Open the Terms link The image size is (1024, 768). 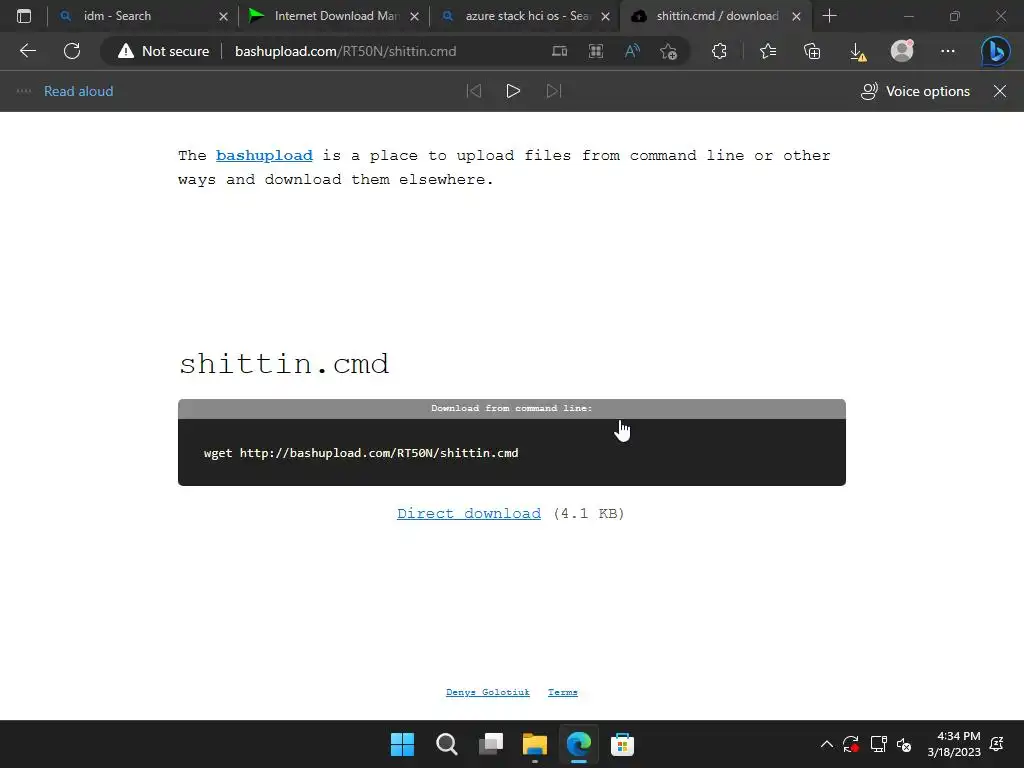click(563, 692)
